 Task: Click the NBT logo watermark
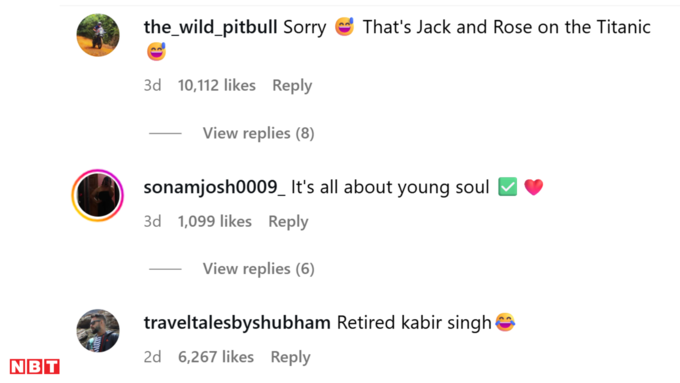[35, 367]
